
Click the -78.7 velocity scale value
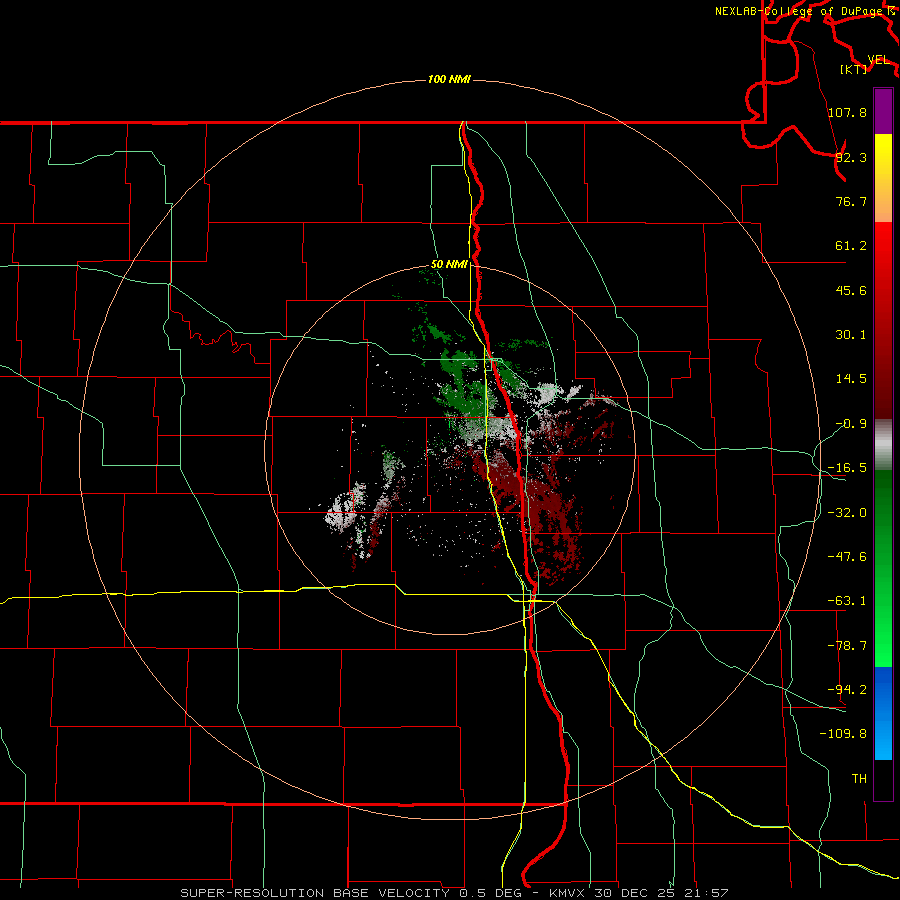click(x=847, y=646)
